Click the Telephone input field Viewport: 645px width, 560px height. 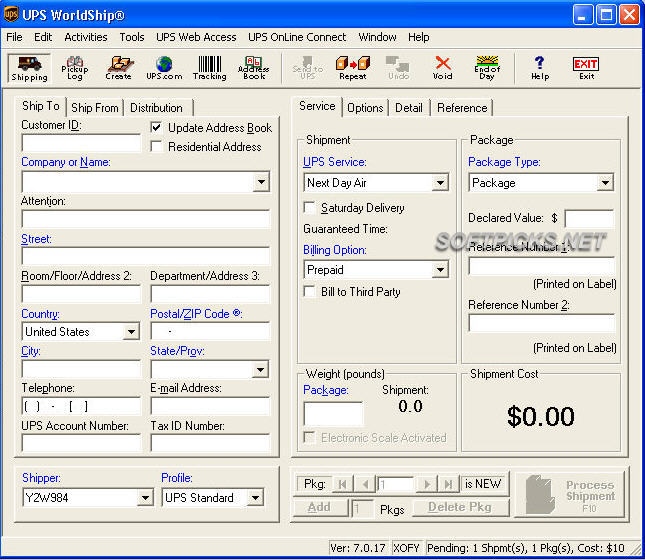point(81,407)
